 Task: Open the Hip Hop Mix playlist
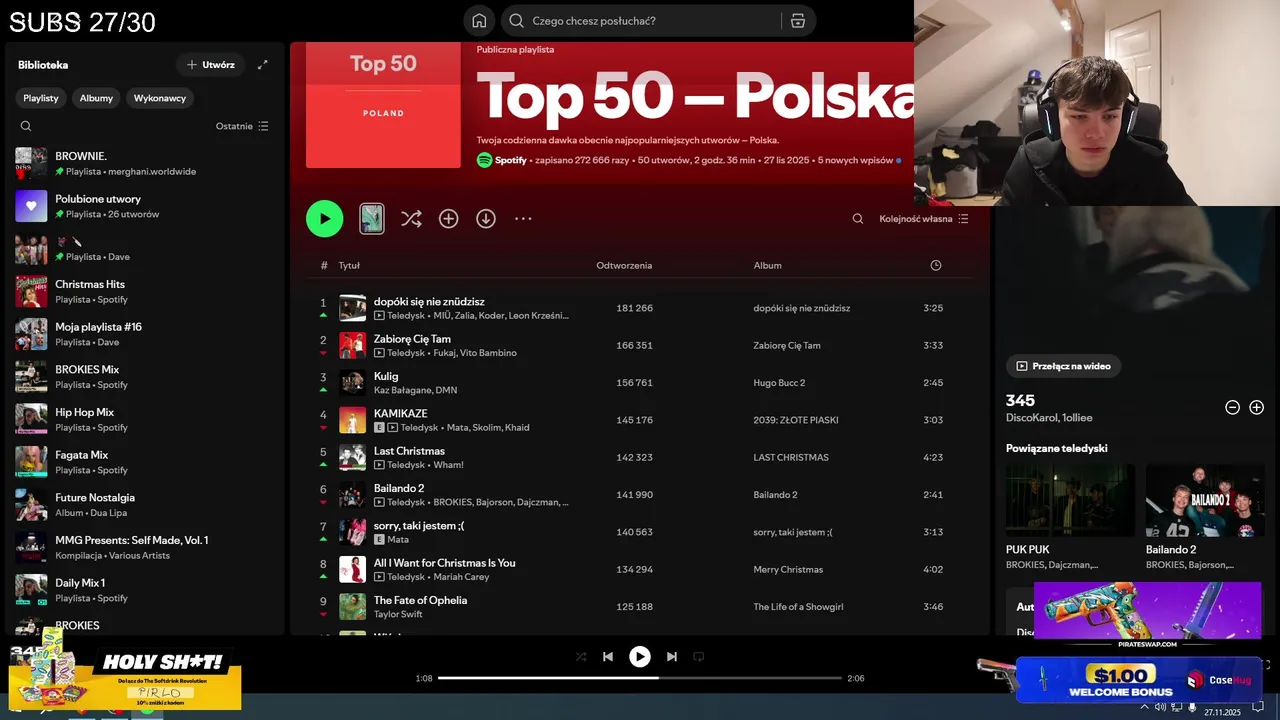(145, 419)
